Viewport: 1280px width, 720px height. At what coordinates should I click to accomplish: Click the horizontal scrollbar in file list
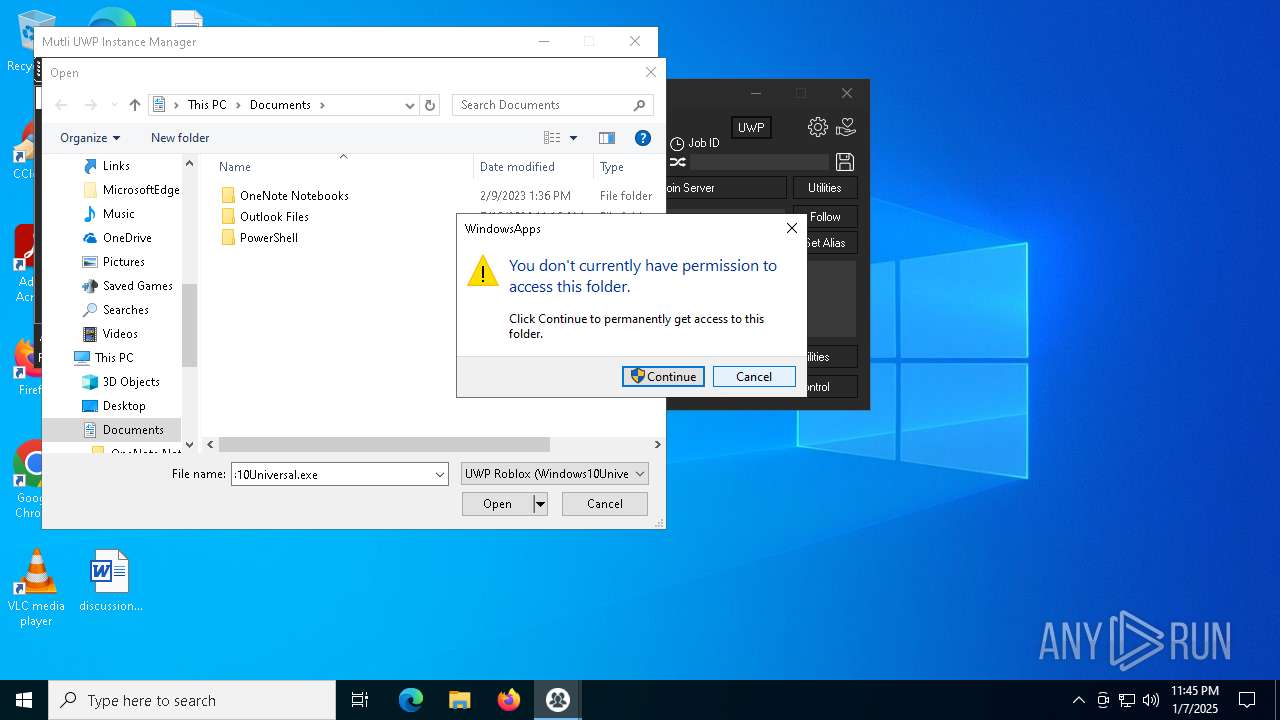pyautogui.click(x=384, y=444)
